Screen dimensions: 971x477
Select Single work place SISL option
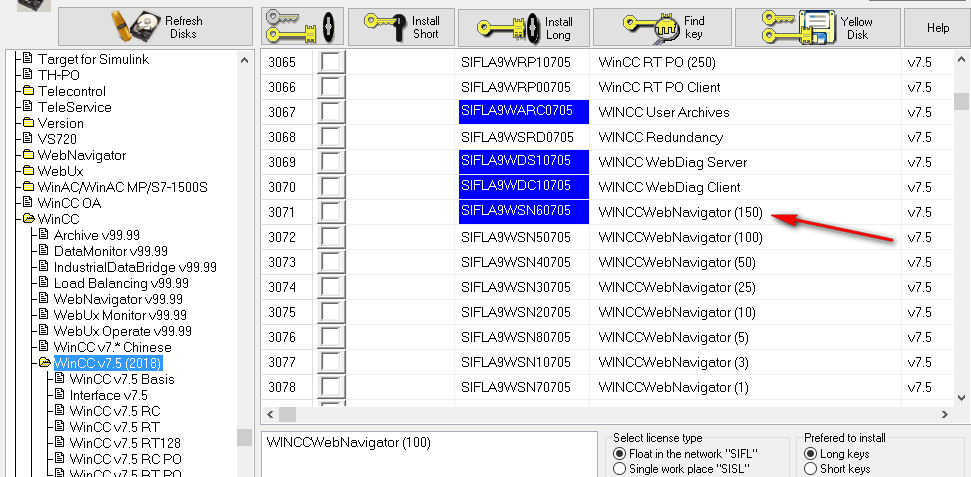coord(618,469)
